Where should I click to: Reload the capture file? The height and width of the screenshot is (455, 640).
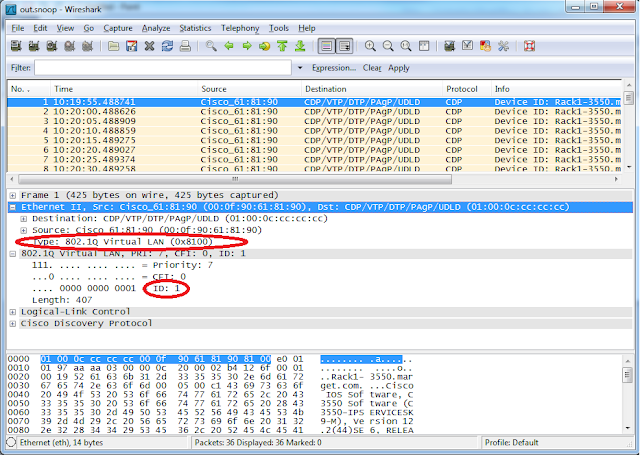click(x=167, y=46)
